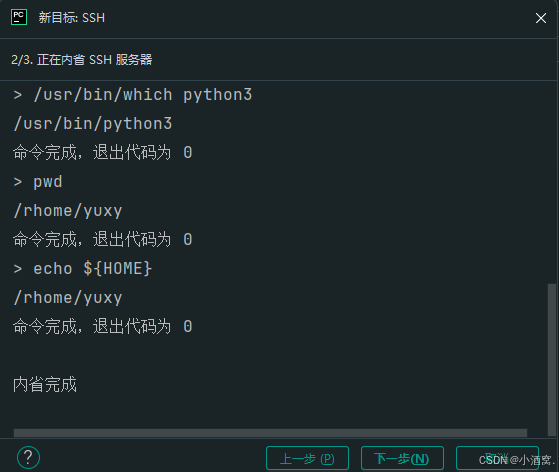Viewport: 559px width, 472px height.
Task: Click the '/usr/bin/python3' output line
Action: (93, 124)
